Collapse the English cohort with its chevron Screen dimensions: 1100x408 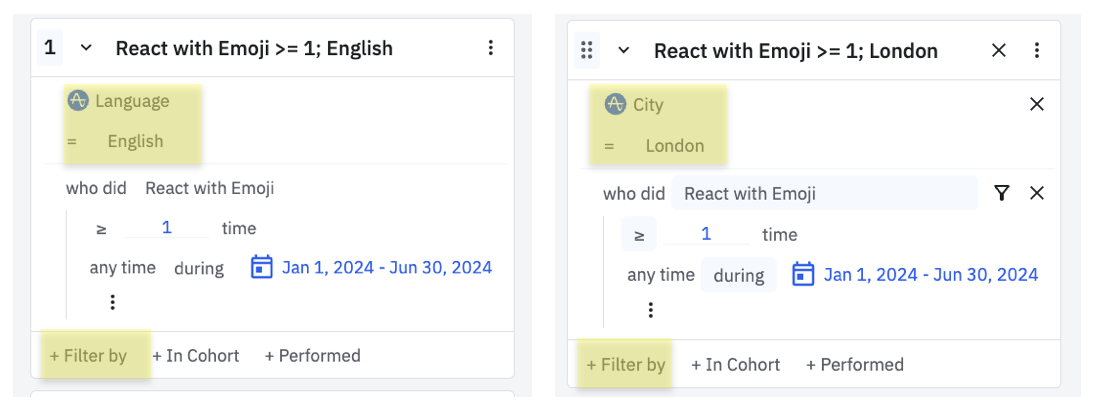click(x=86, y=48)
